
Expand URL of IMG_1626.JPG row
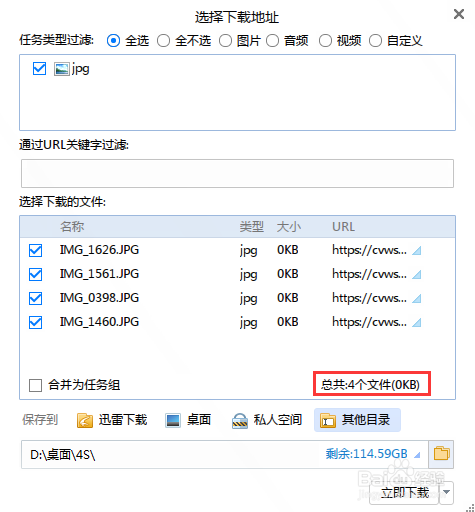tap(417, 251)
